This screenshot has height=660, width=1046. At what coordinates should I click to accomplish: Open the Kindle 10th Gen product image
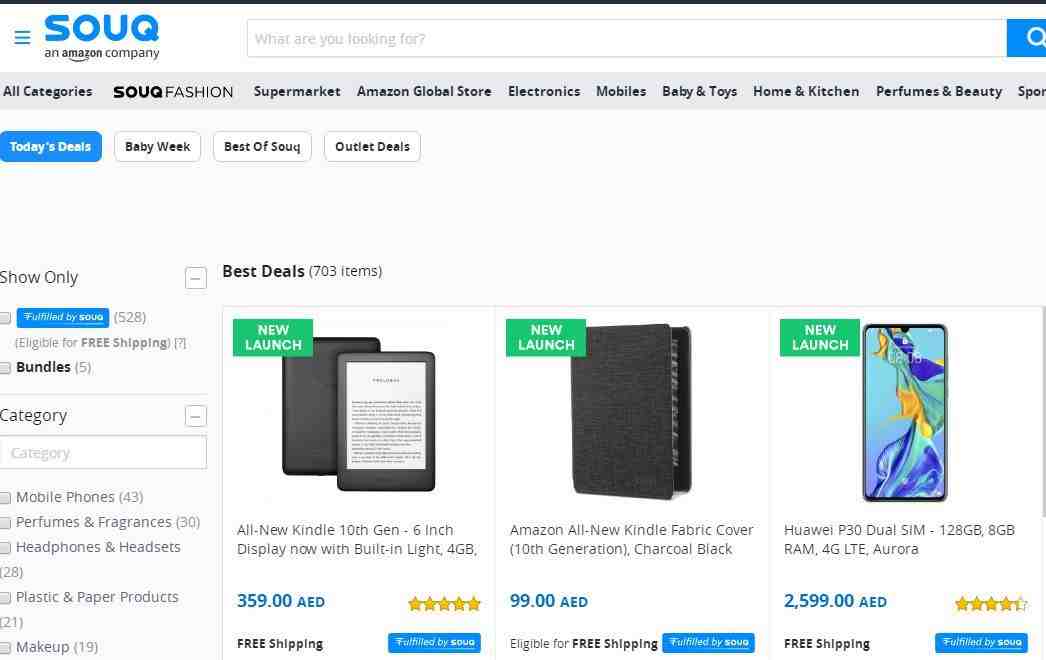tap(359, 414)
